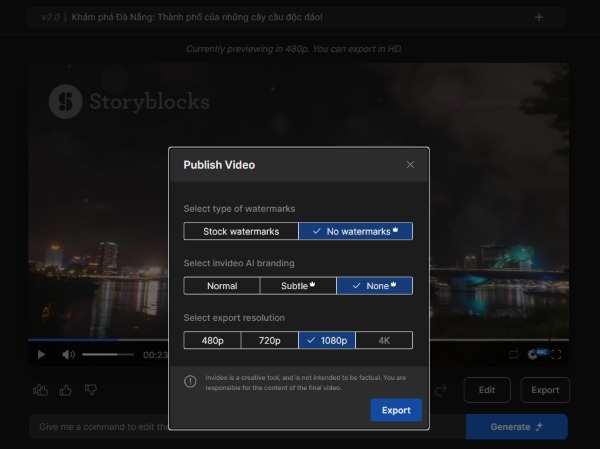Choose None for invideo AI branding
The image size is (600, 449).
[375, 286]
